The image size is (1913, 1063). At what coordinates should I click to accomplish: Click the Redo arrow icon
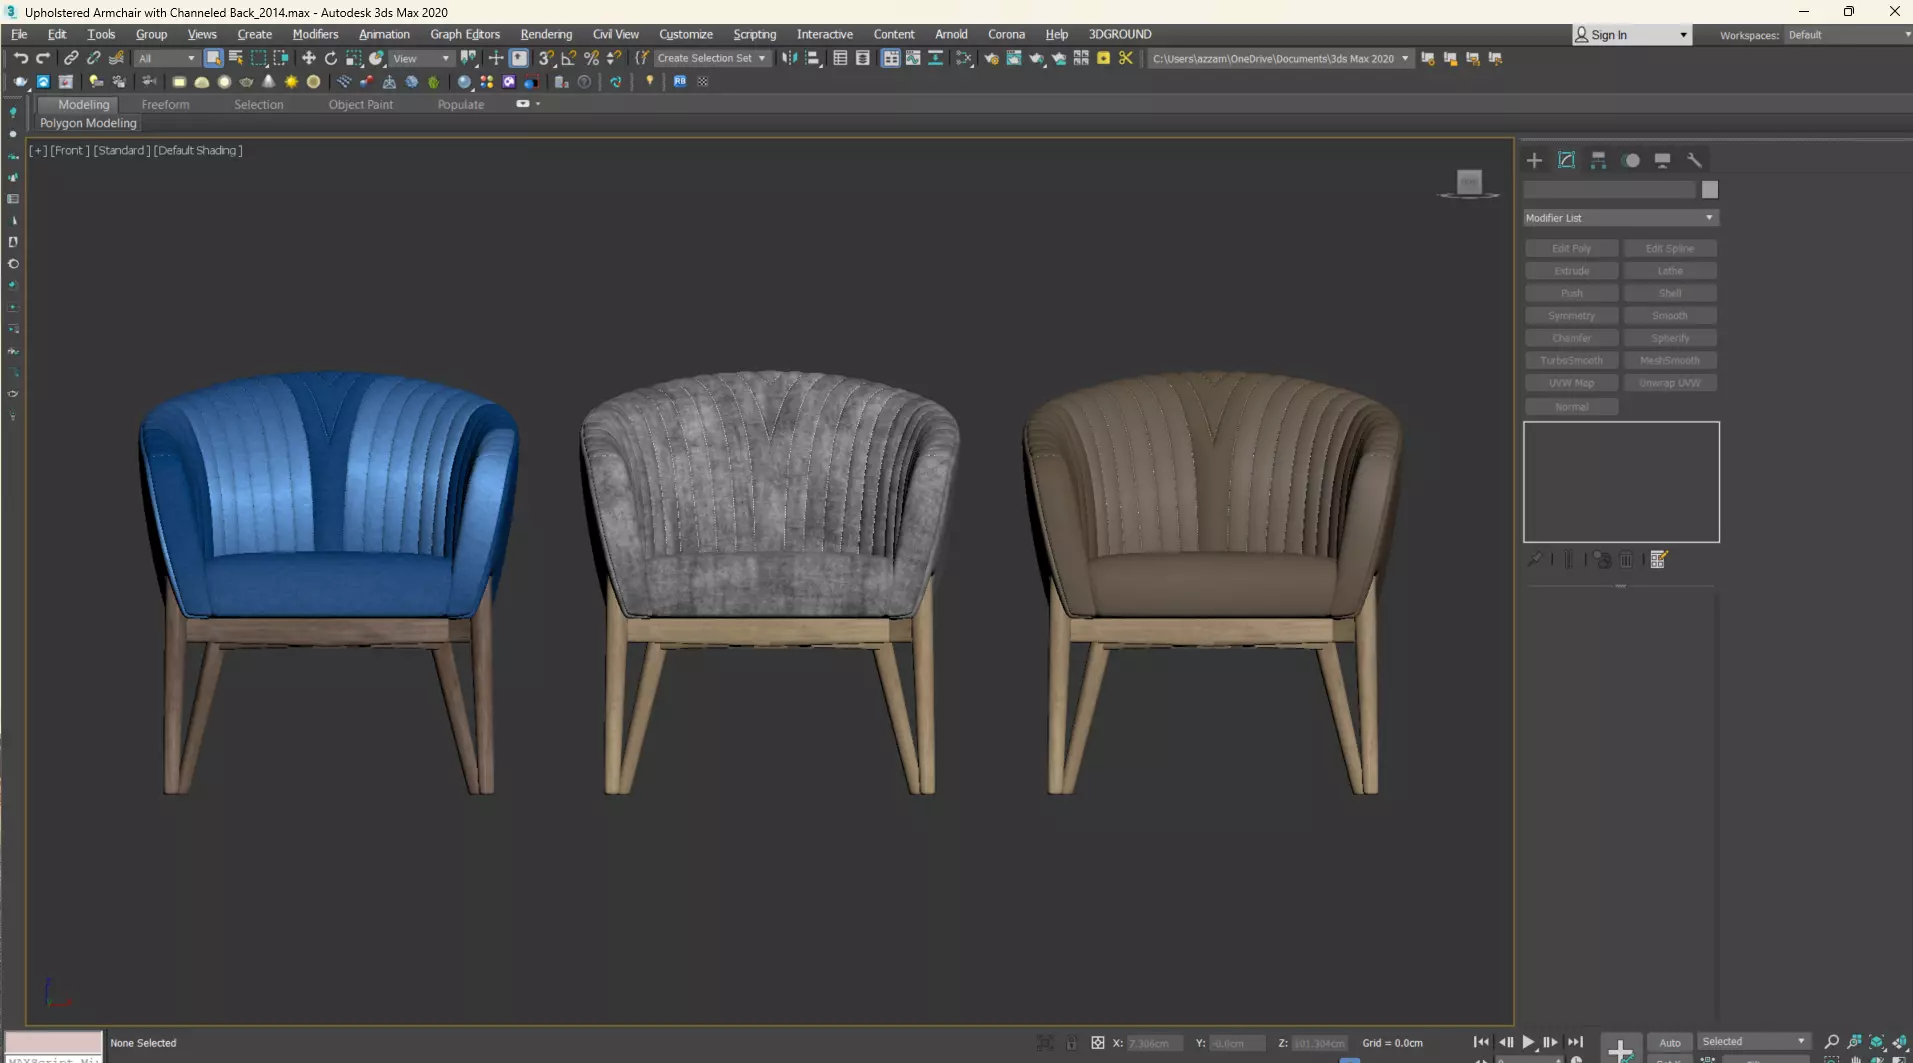43,58
